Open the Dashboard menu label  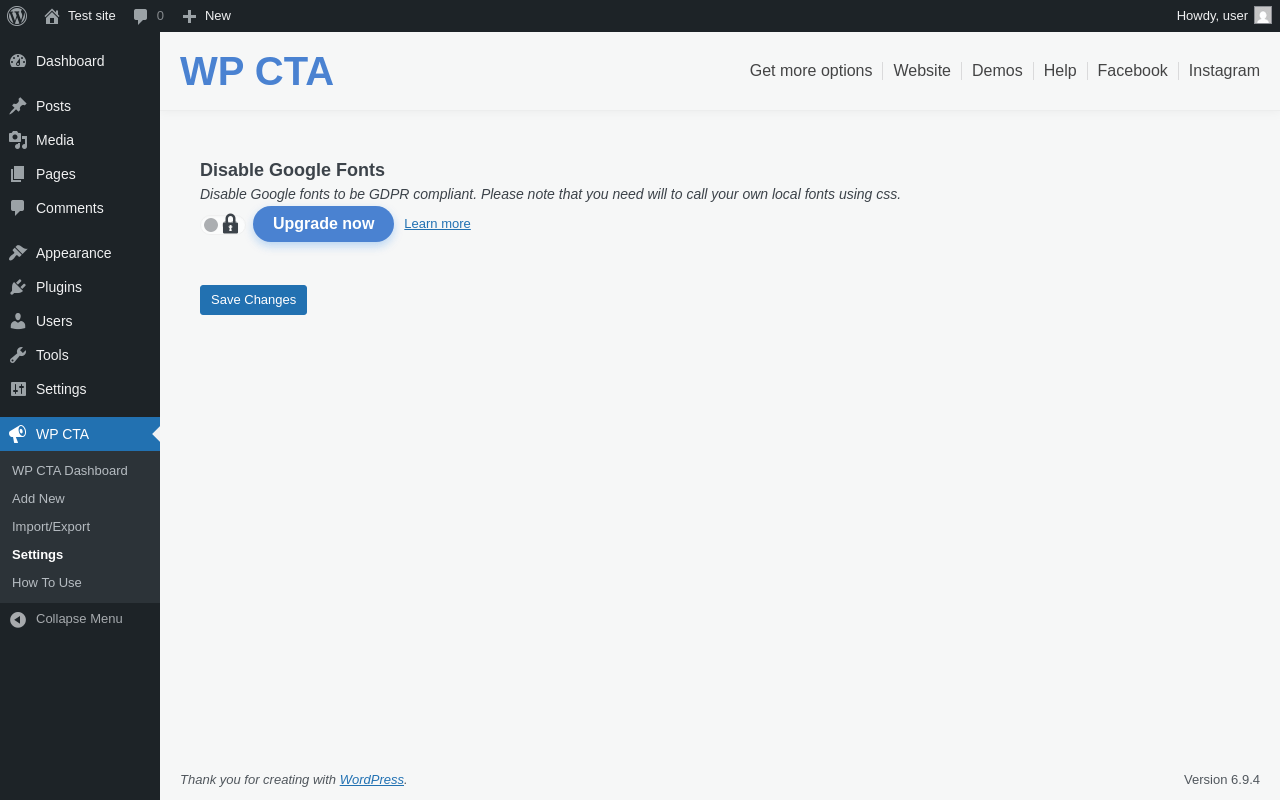click(70, 61)
